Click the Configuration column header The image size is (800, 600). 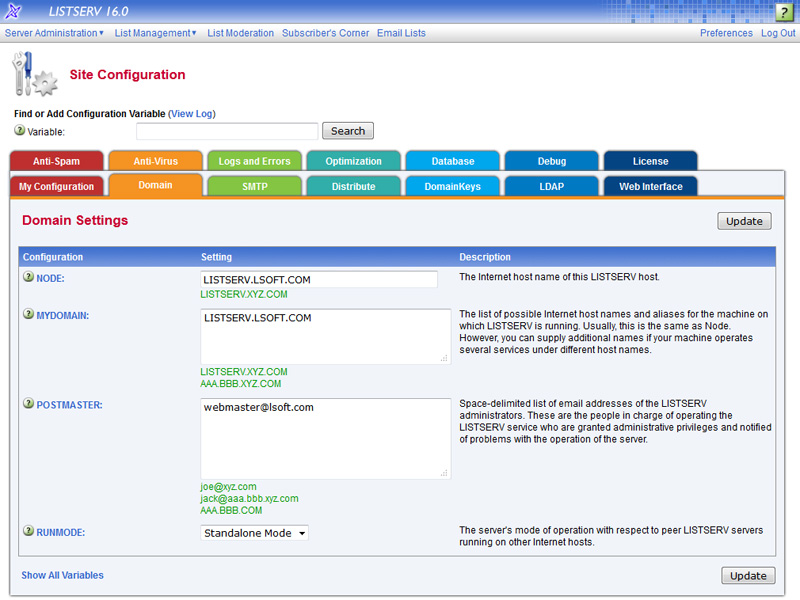(x=53, y=257)
